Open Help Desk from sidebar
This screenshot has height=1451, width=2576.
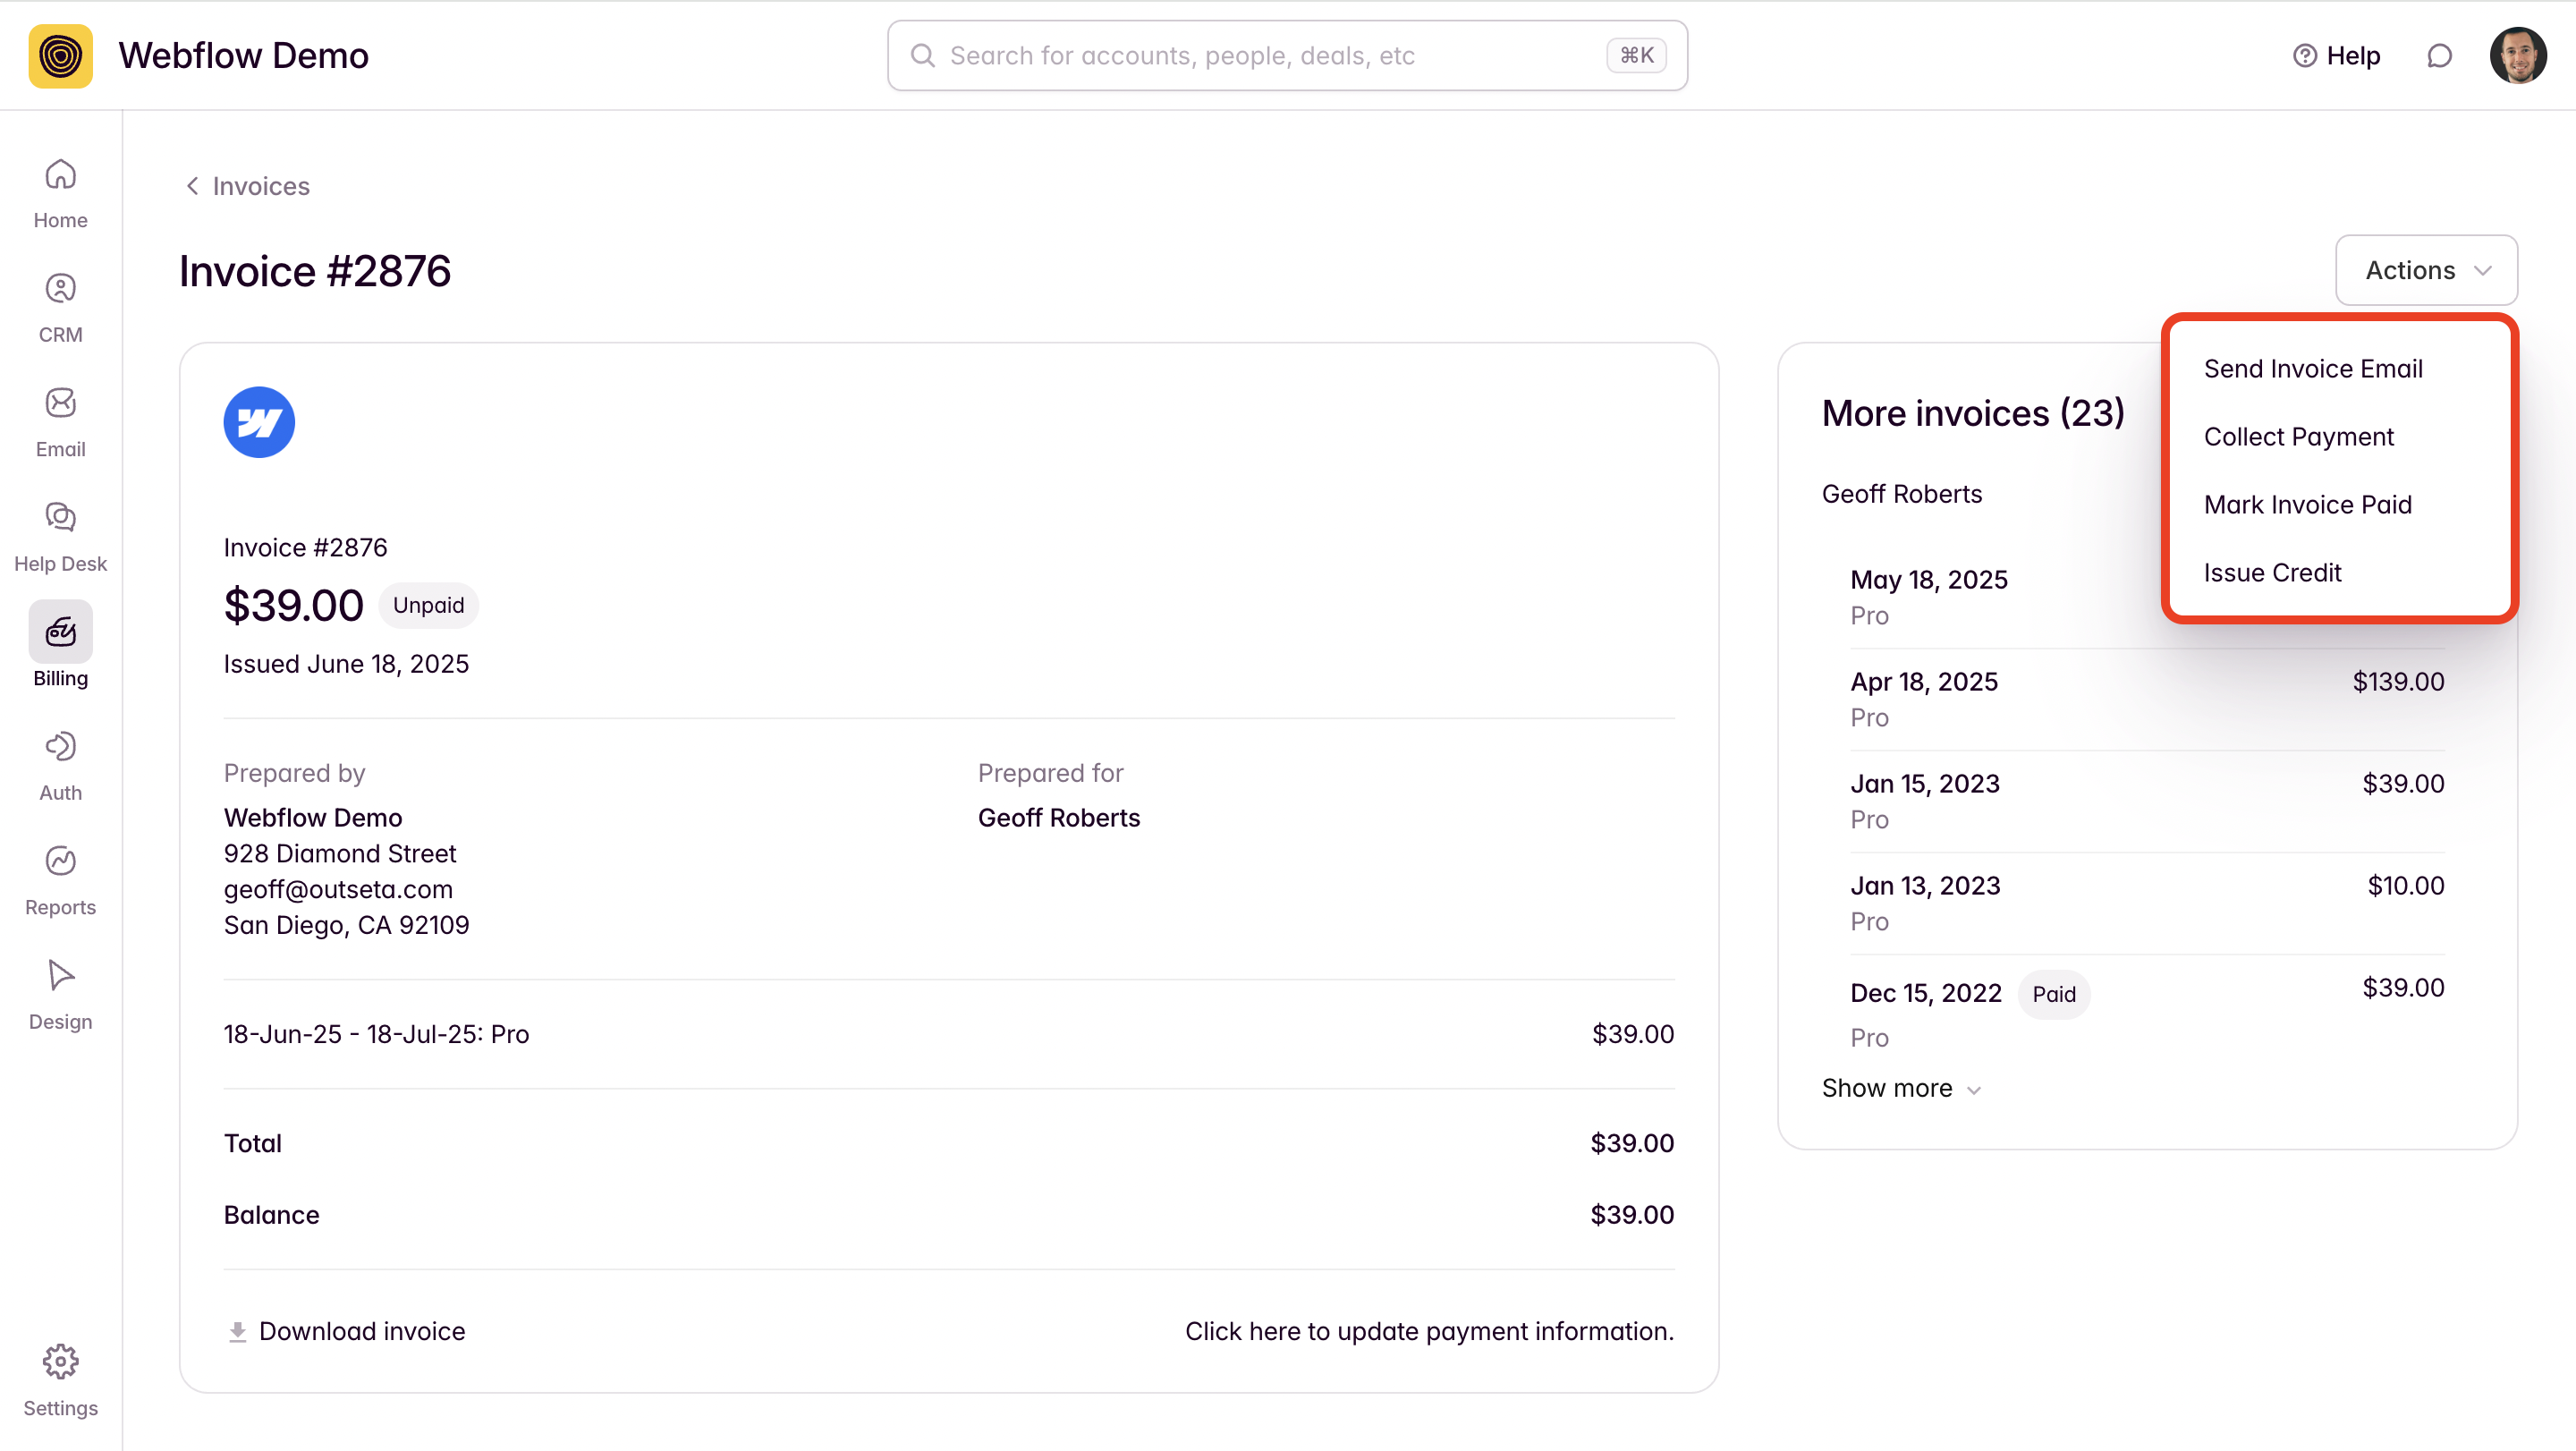tap(60, 536)
